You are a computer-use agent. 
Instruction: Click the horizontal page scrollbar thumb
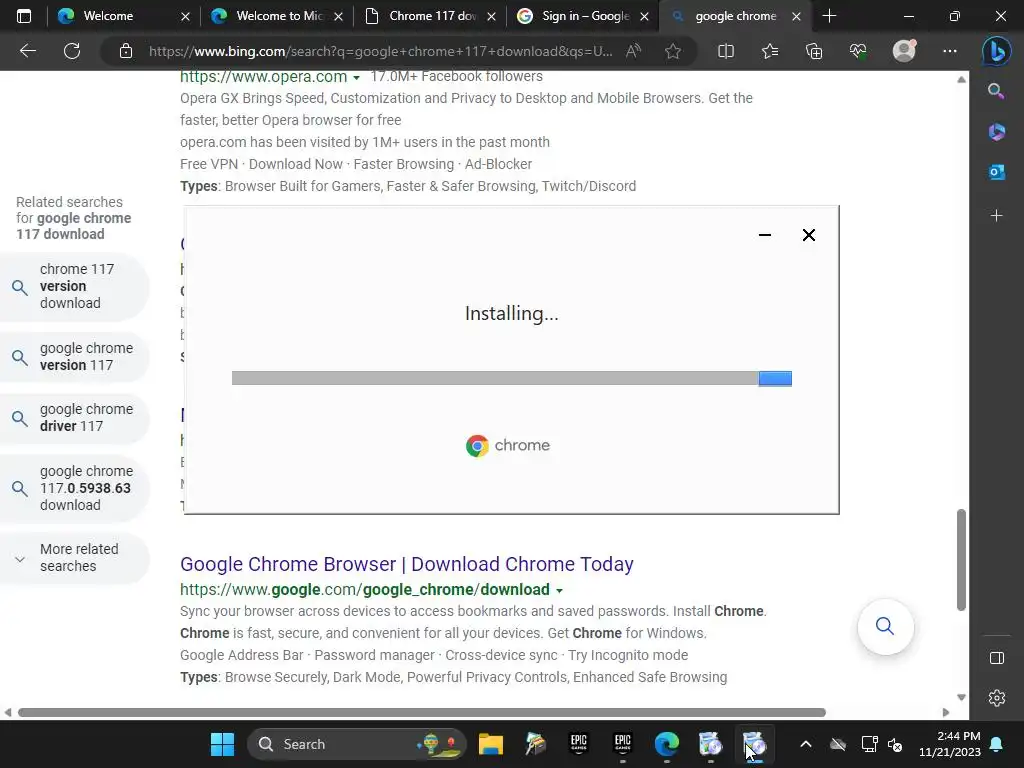pyautogui.click(x=422, y=712)
